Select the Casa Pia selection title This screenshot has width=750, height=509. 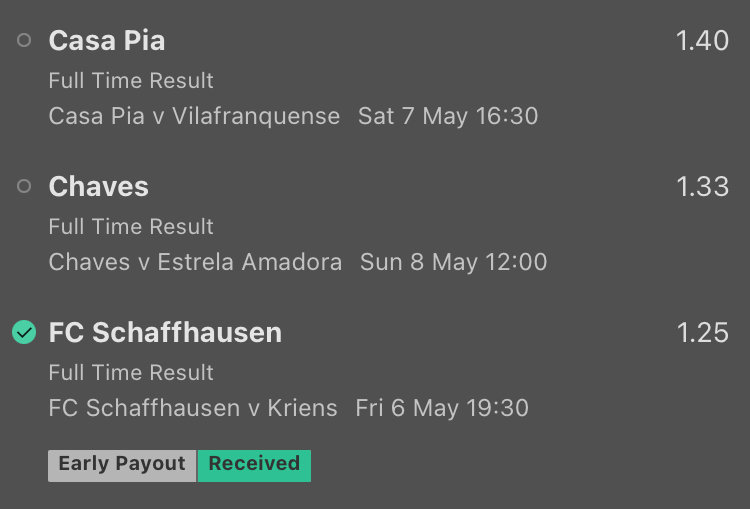click(107, 41)
